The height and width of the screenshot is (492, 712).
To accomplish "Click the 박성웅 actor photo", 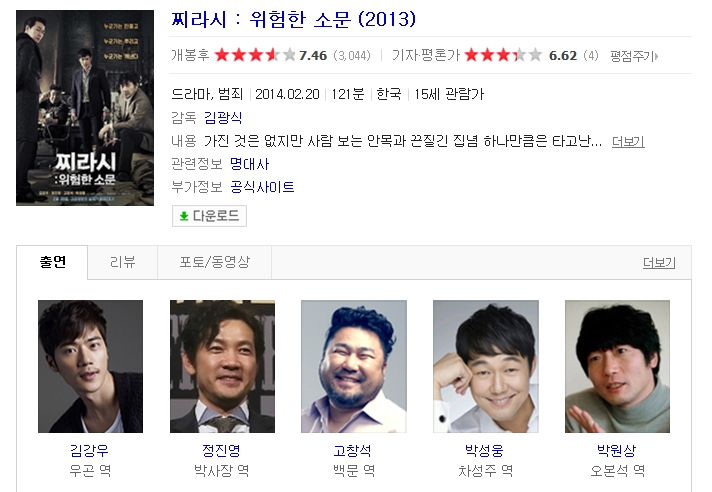I will [x=485, y=366].
